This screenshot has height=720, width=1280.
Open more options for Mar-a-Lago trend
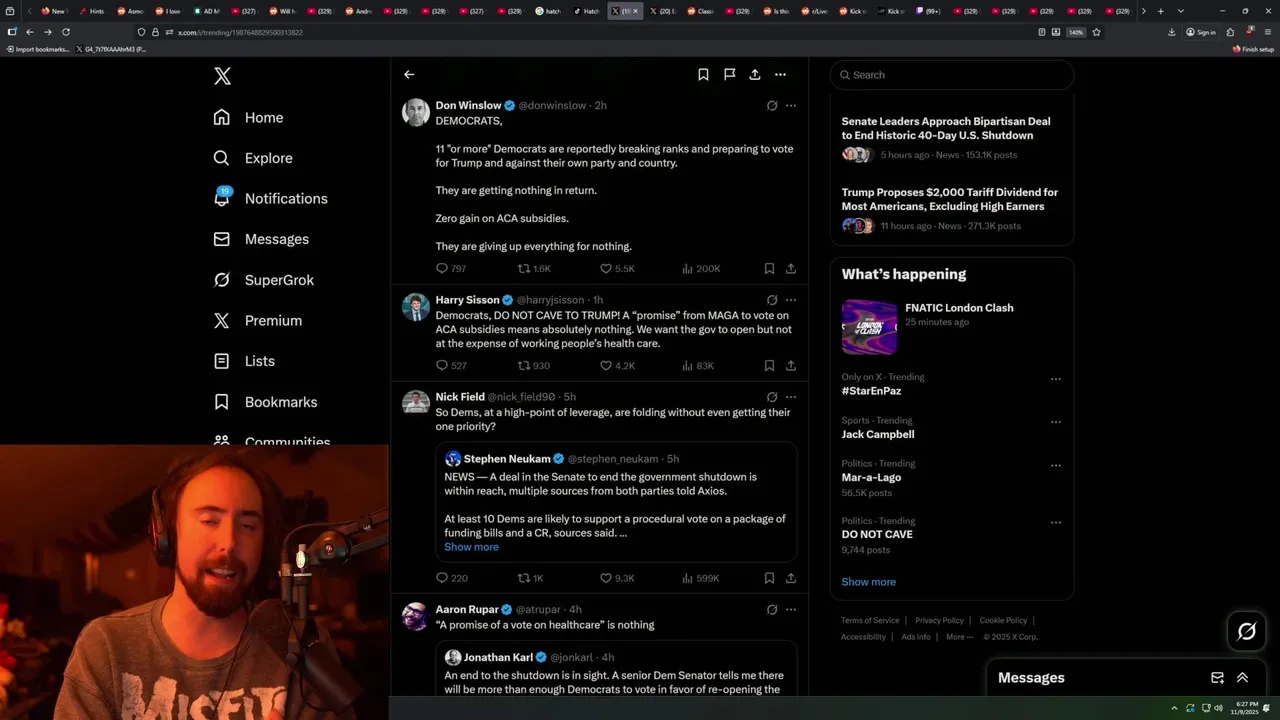[x=1055, y=465]
